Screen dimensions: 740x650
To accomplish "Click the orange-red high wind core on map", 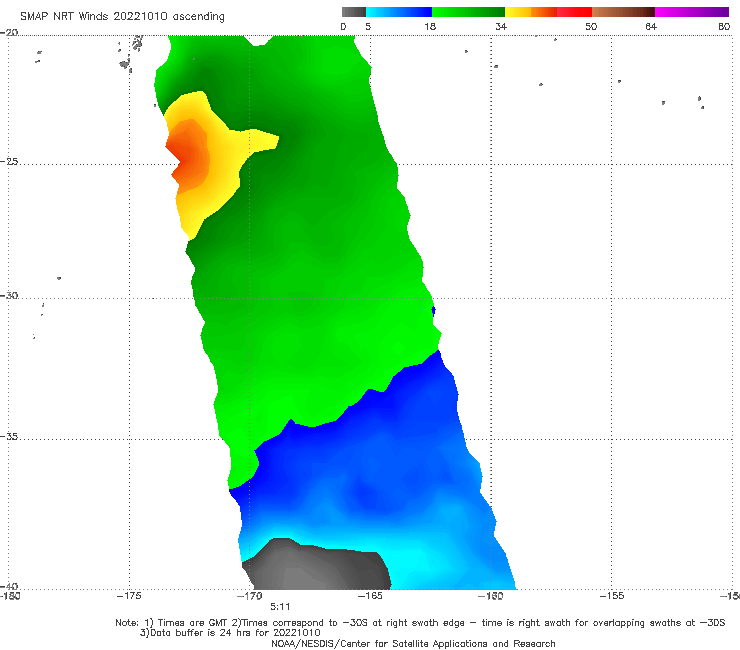I will (189, 156).
